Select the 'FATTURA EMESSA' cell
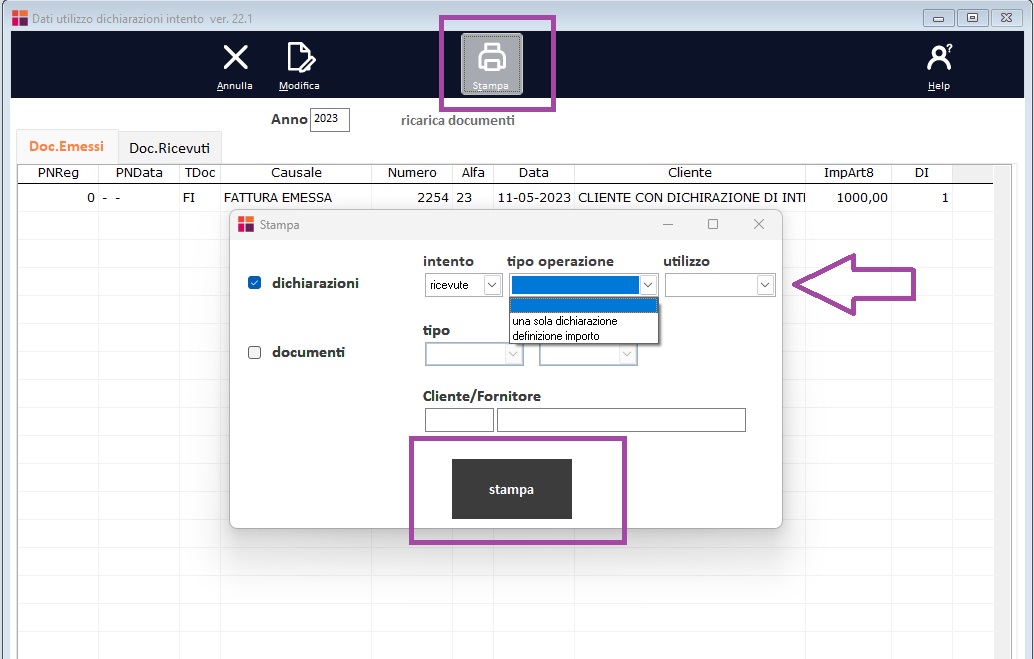This screenshot has height=659, width=1034. [296, 198]
